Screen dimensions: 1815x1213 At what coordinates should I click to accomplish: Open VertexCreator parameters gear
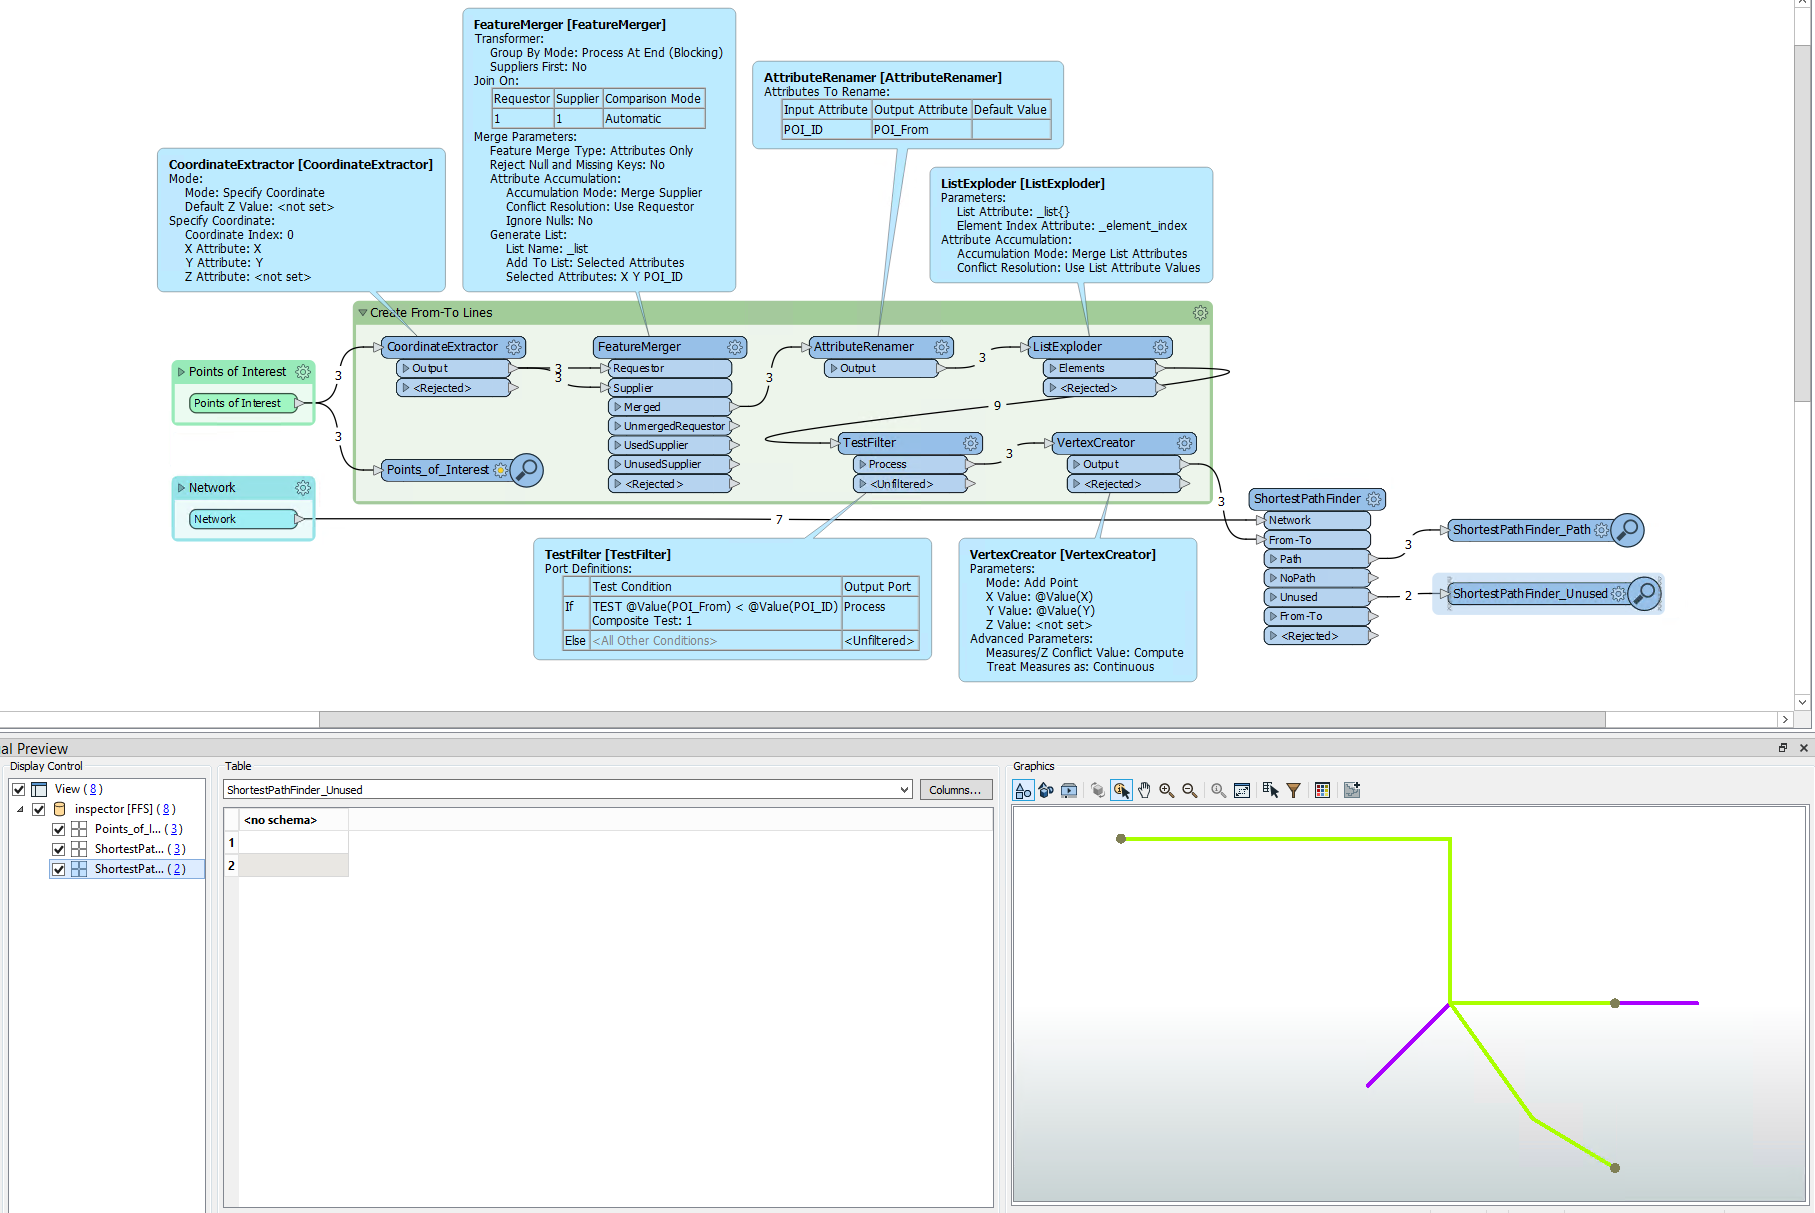click(x=1184, y=443)
